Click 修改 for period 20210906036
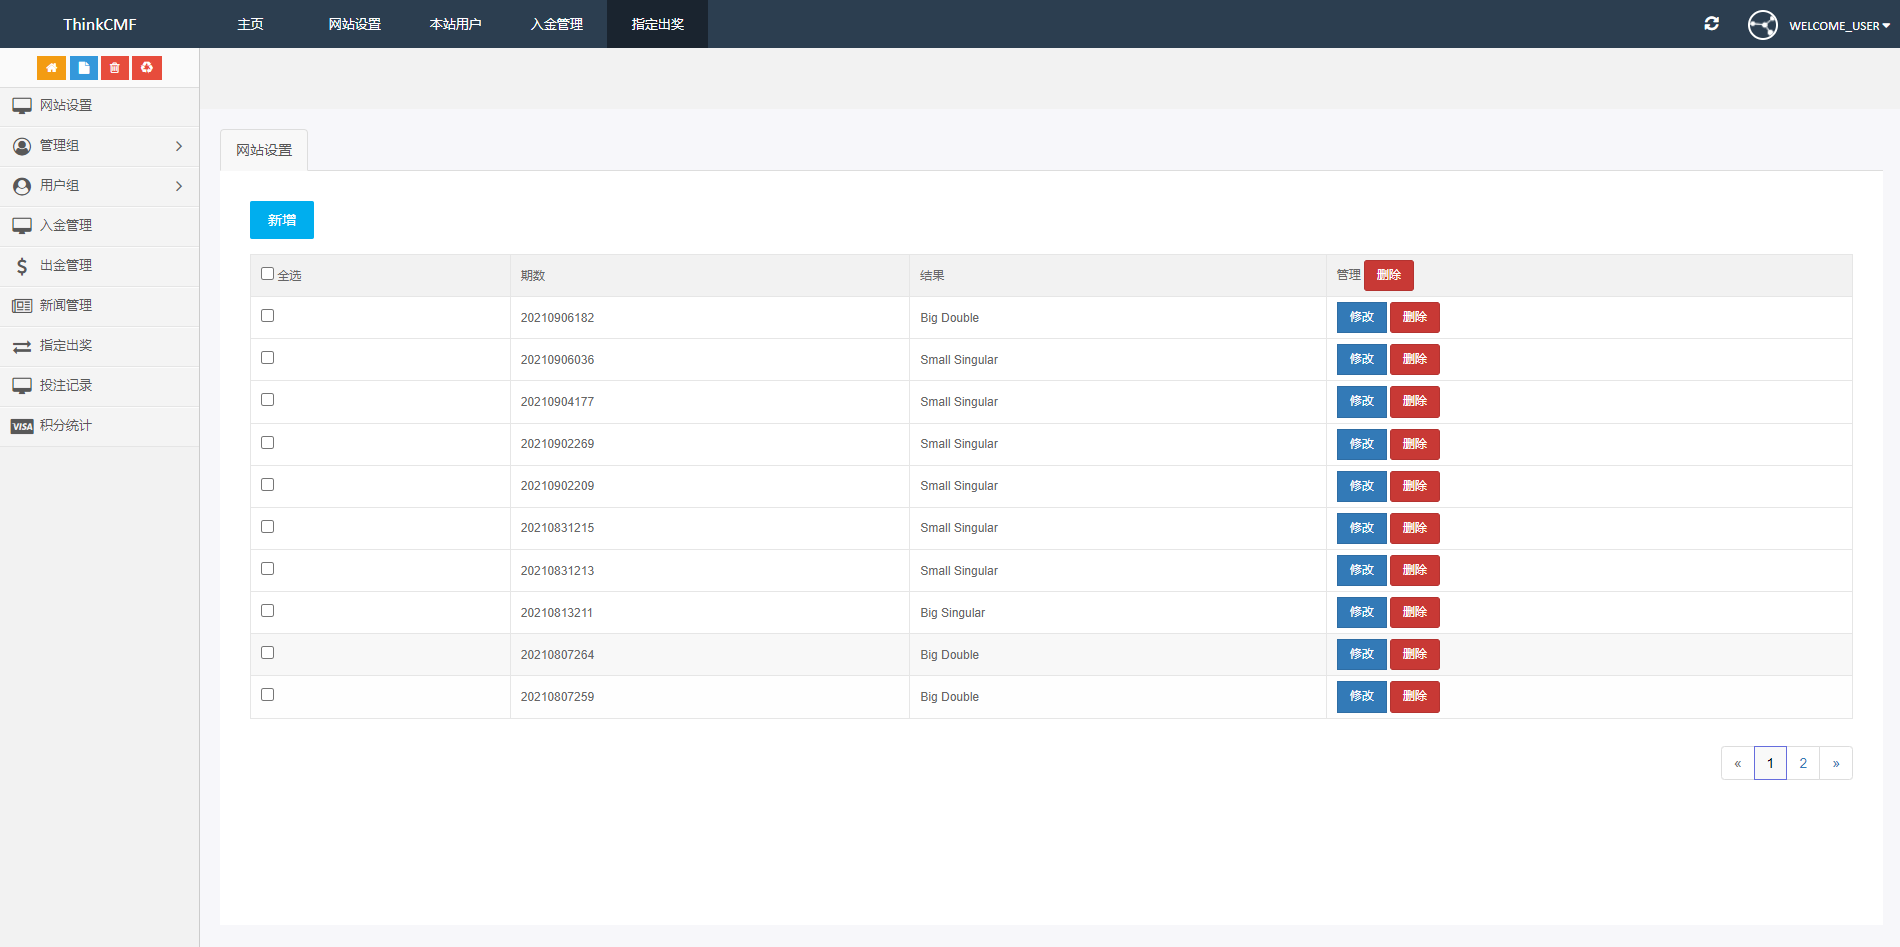 coord(1361,359)
